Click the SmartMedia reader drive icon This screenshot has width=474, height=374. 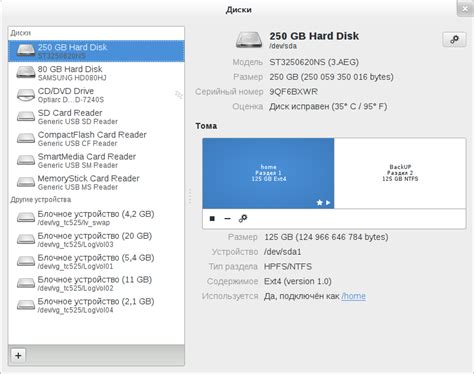click(x=26, y=160)
